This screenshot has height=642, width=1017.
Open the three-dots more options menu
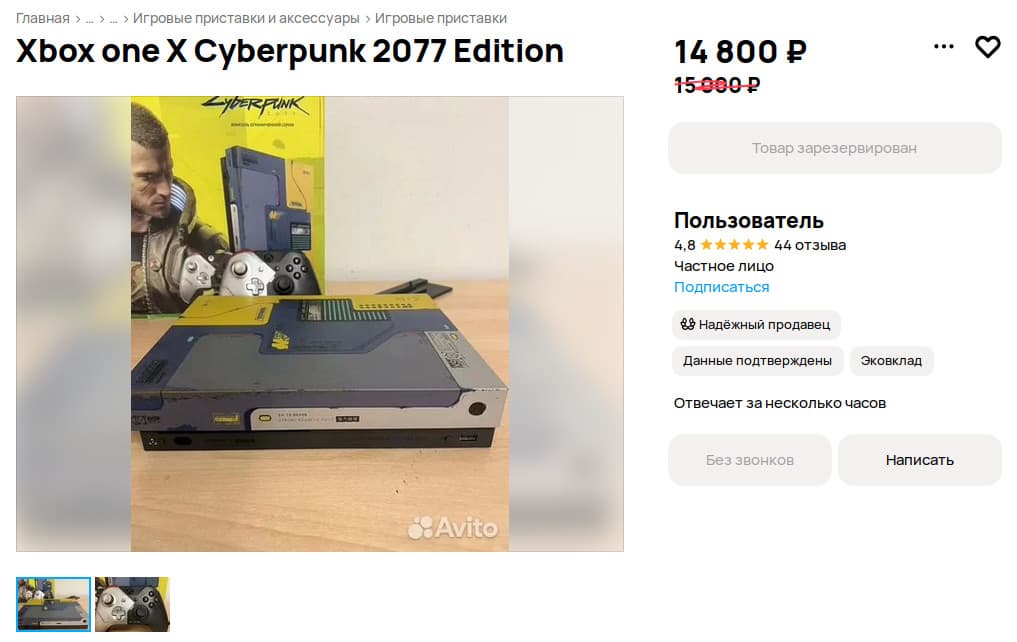944,46
